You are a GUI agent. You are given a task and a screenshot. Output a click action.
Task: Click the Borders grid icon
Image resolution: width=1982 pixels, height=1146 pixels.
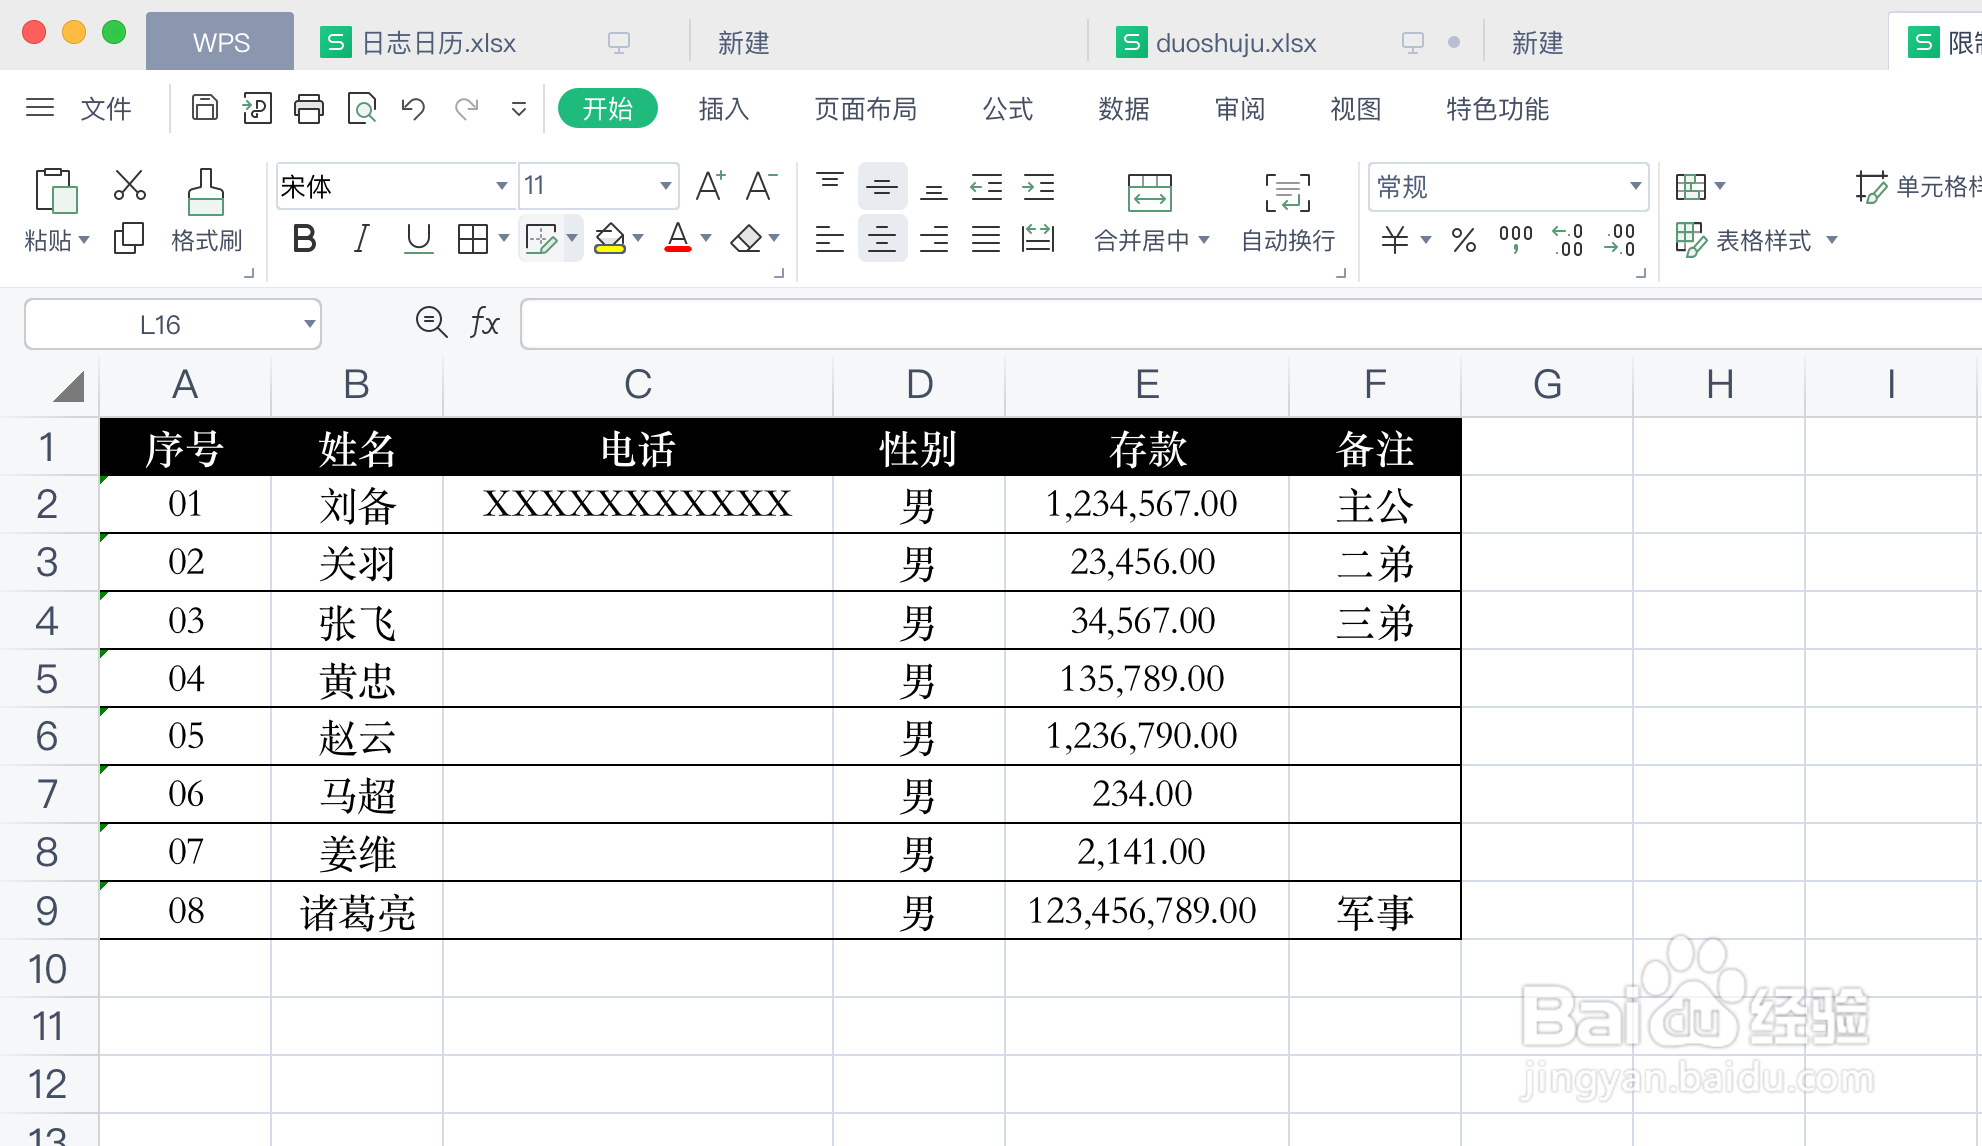click(473, 239)
